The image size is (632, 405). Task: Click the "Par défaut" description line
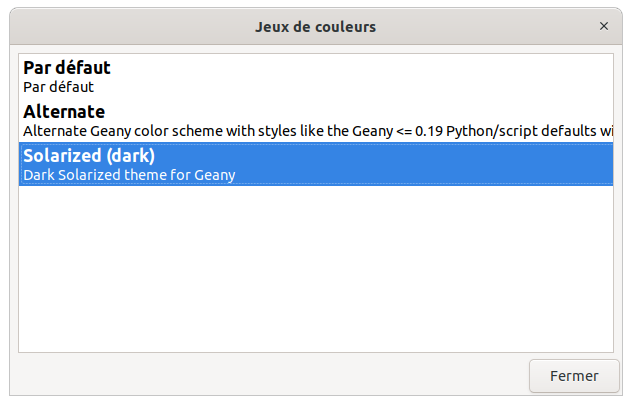pyautogui.click(x=58, y=87)
